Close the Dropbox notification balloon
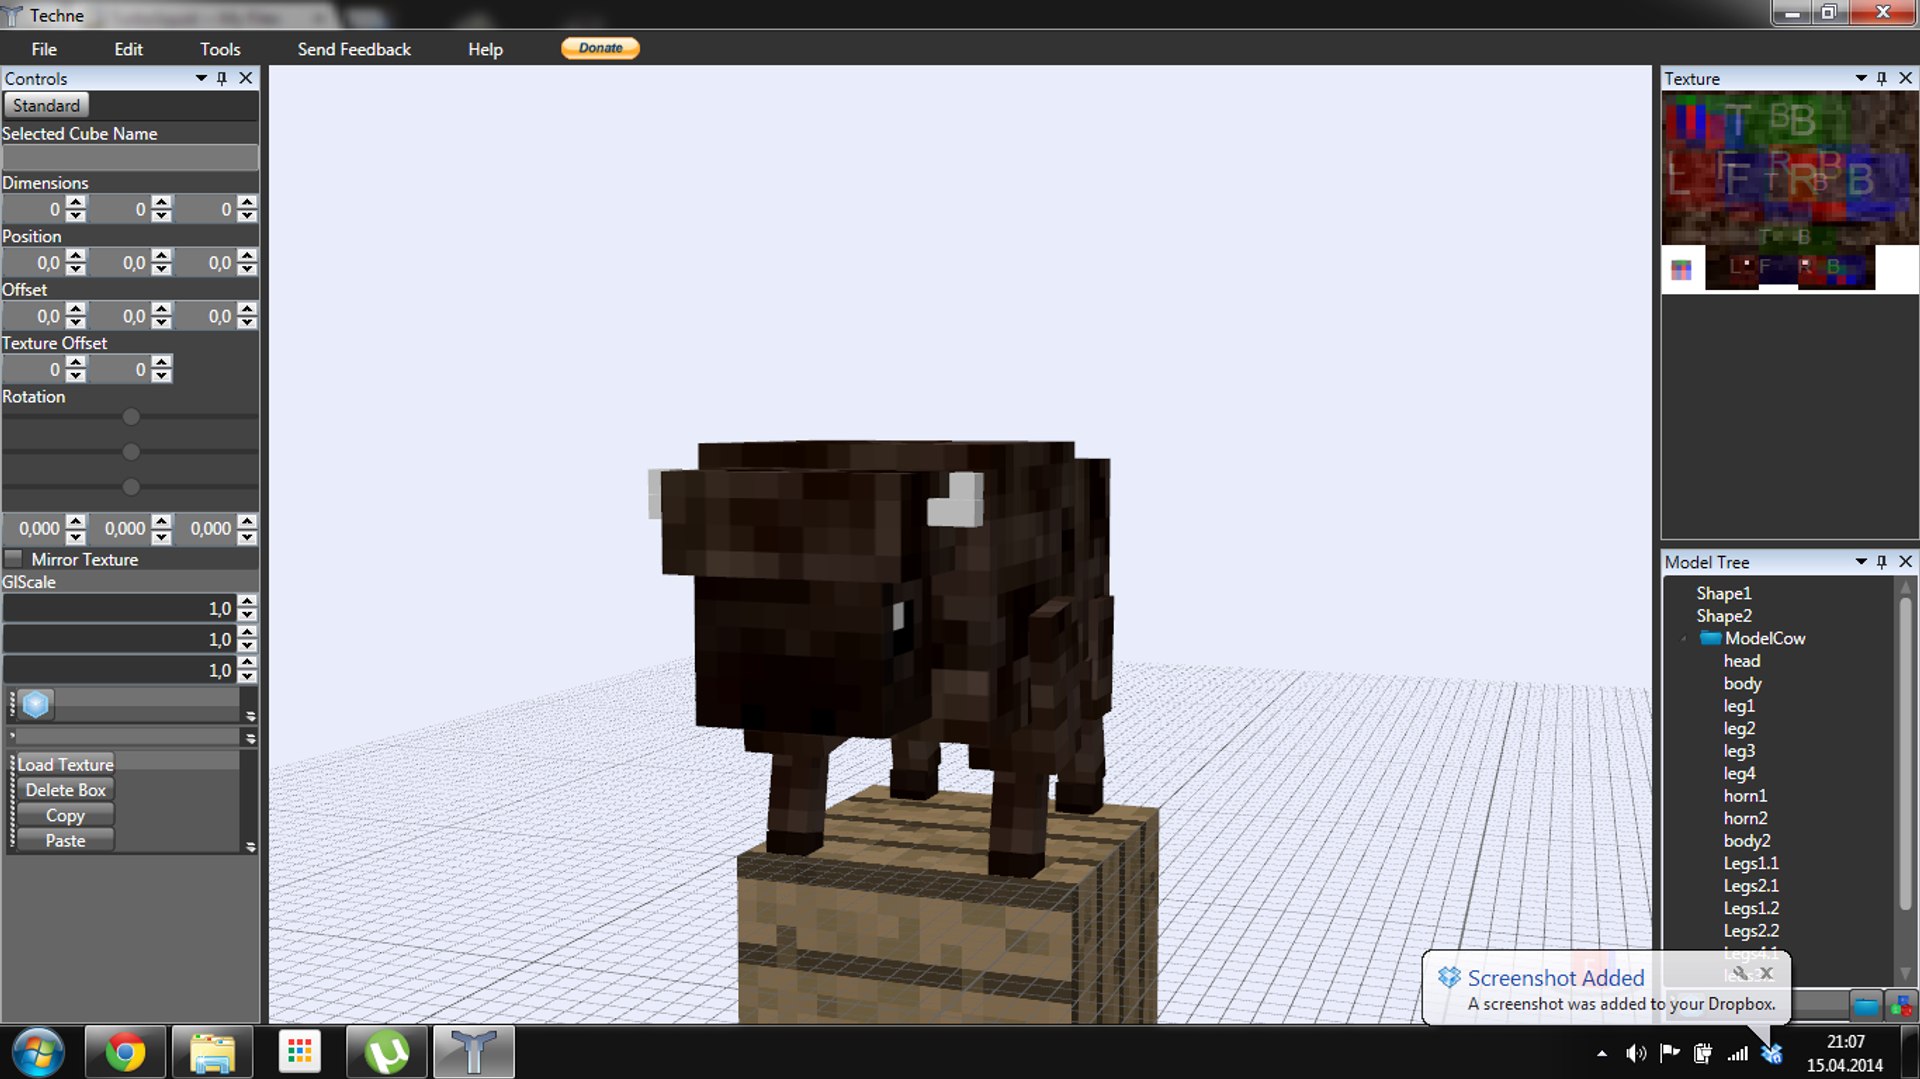This screenshot has height=1079, width=1920. click(x=1767, y=973)
